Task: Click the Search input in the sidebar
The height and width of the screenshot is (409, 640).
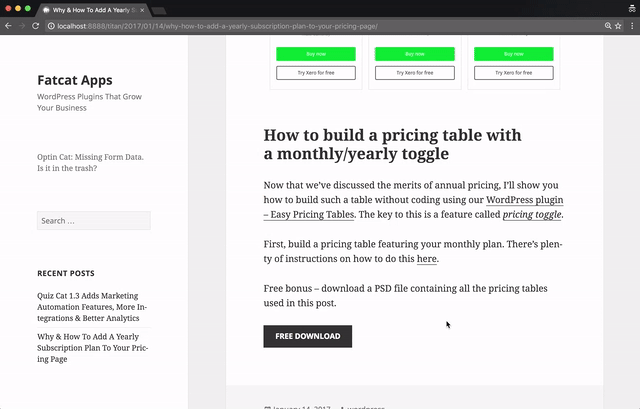Action: click(x=93, y=221)
